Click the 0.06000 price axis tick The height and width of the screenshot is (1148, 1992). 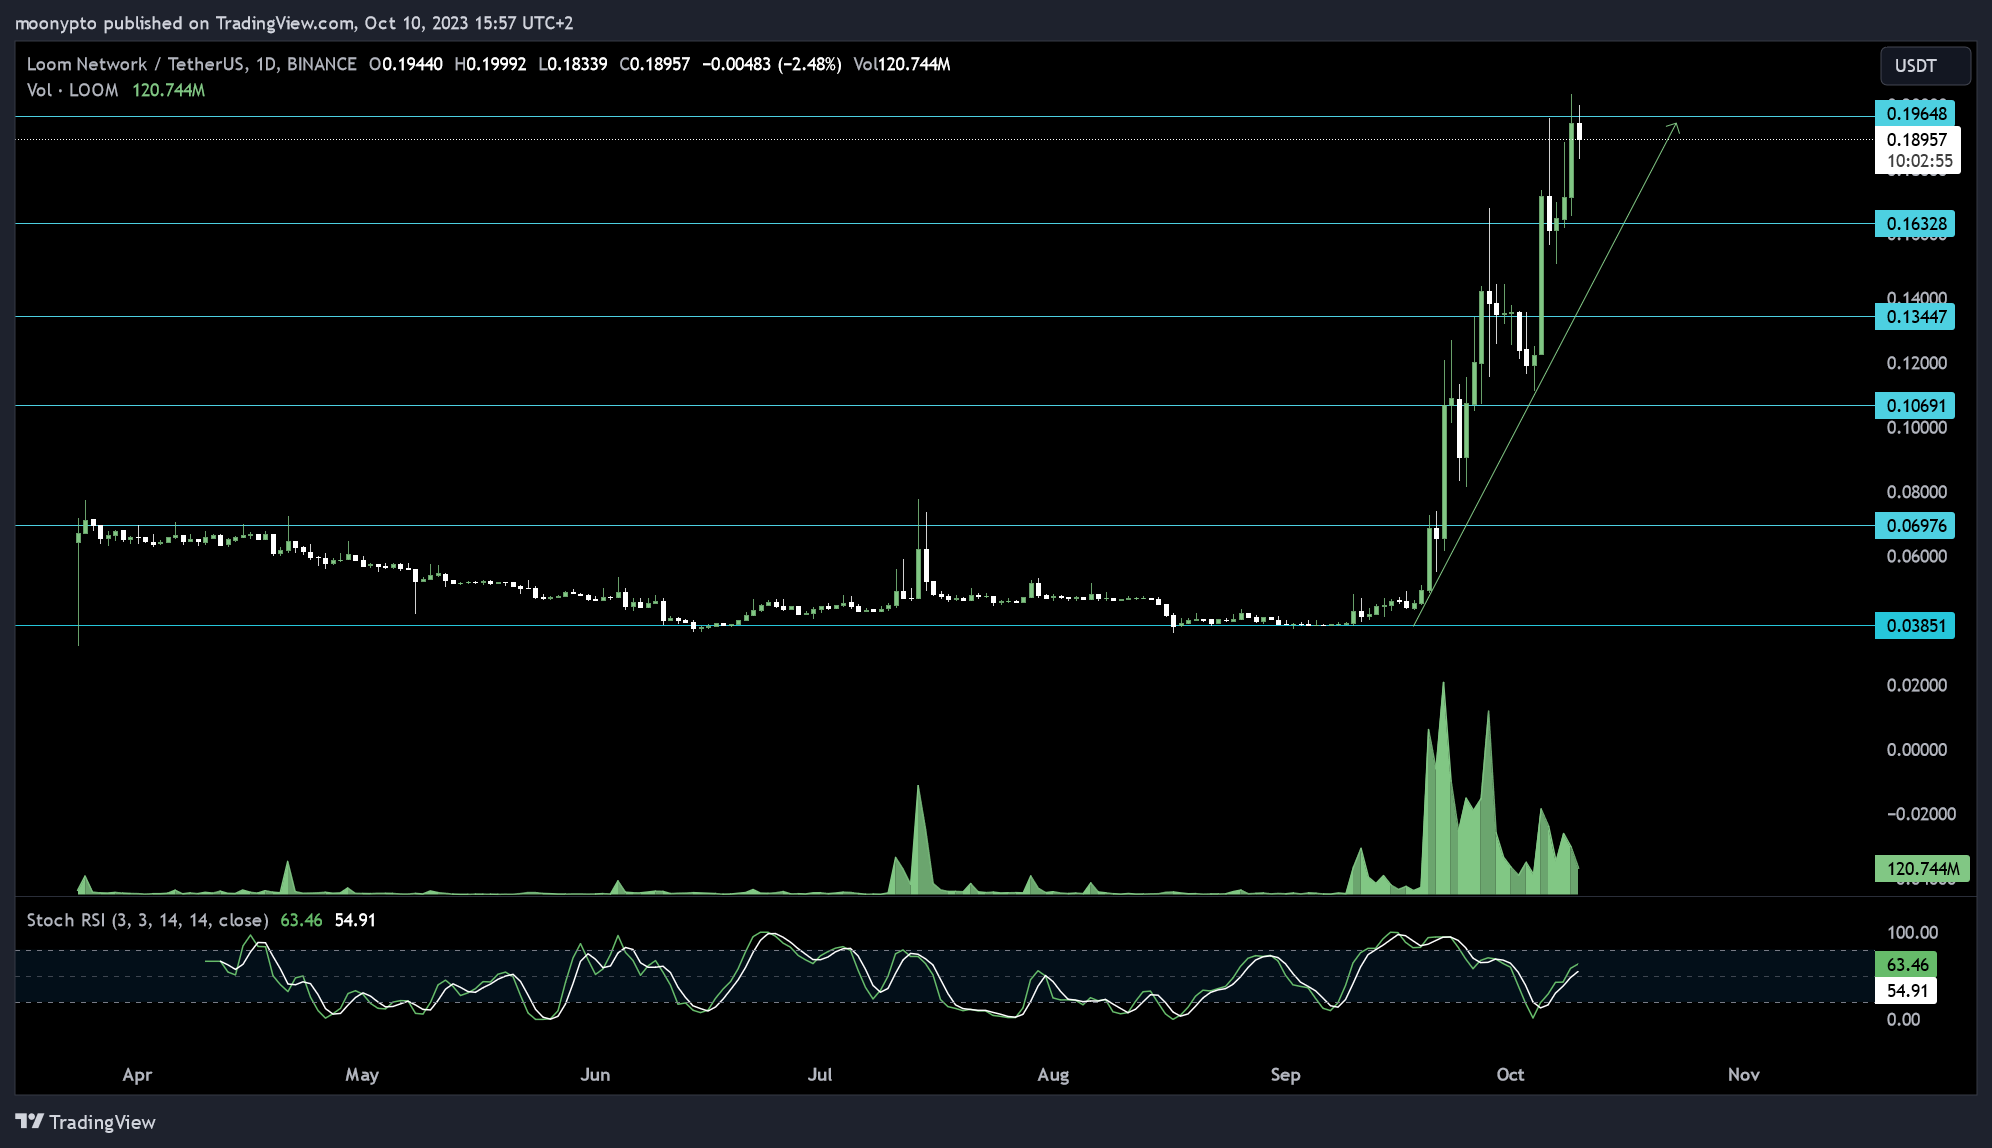pos(1916,556)
